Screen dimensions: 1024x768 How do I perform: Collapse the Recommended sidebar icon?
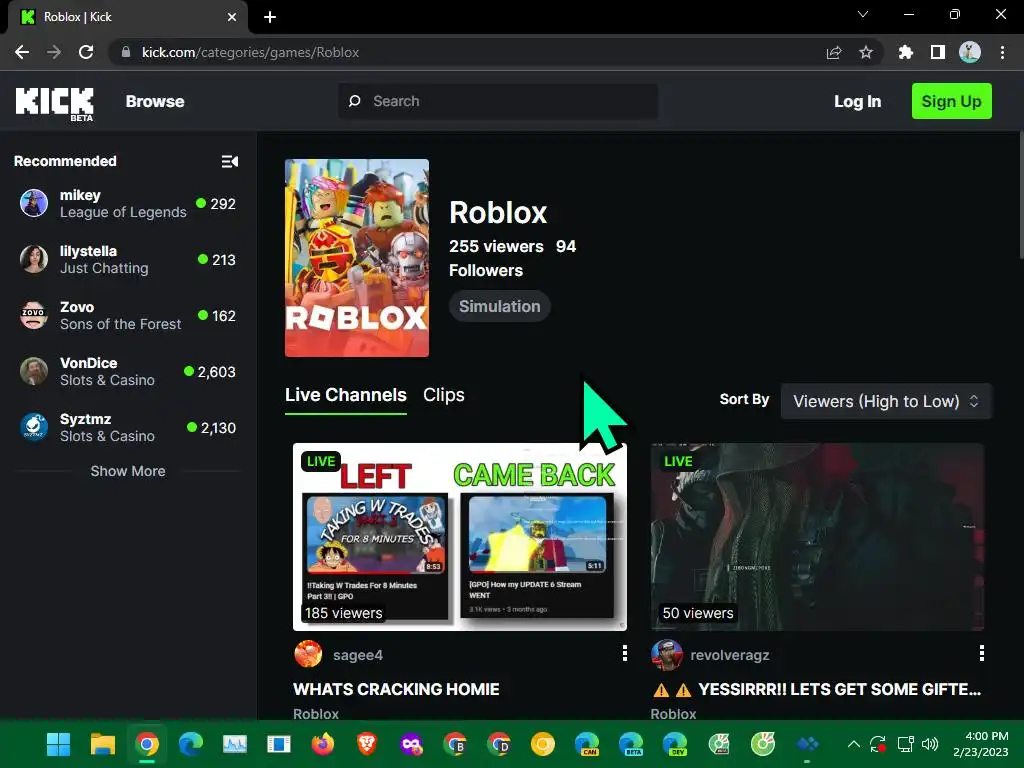(229, 161)
